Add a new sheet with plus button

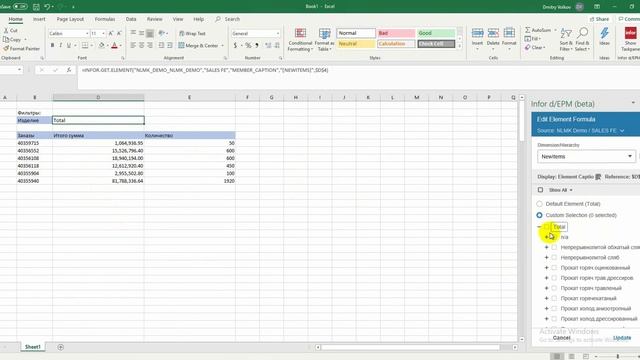[60, 347]
